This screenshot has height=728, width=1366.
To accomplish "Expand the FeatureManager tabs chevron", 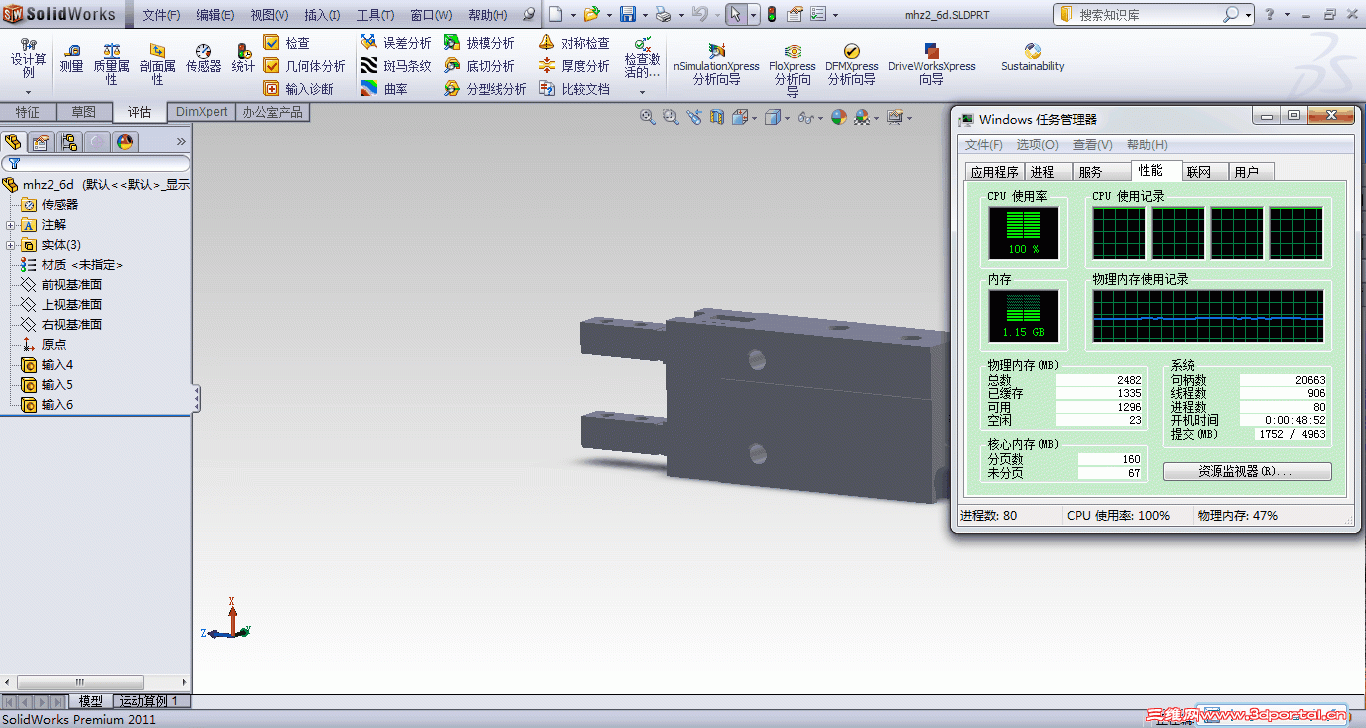I will tap(181, 142).
